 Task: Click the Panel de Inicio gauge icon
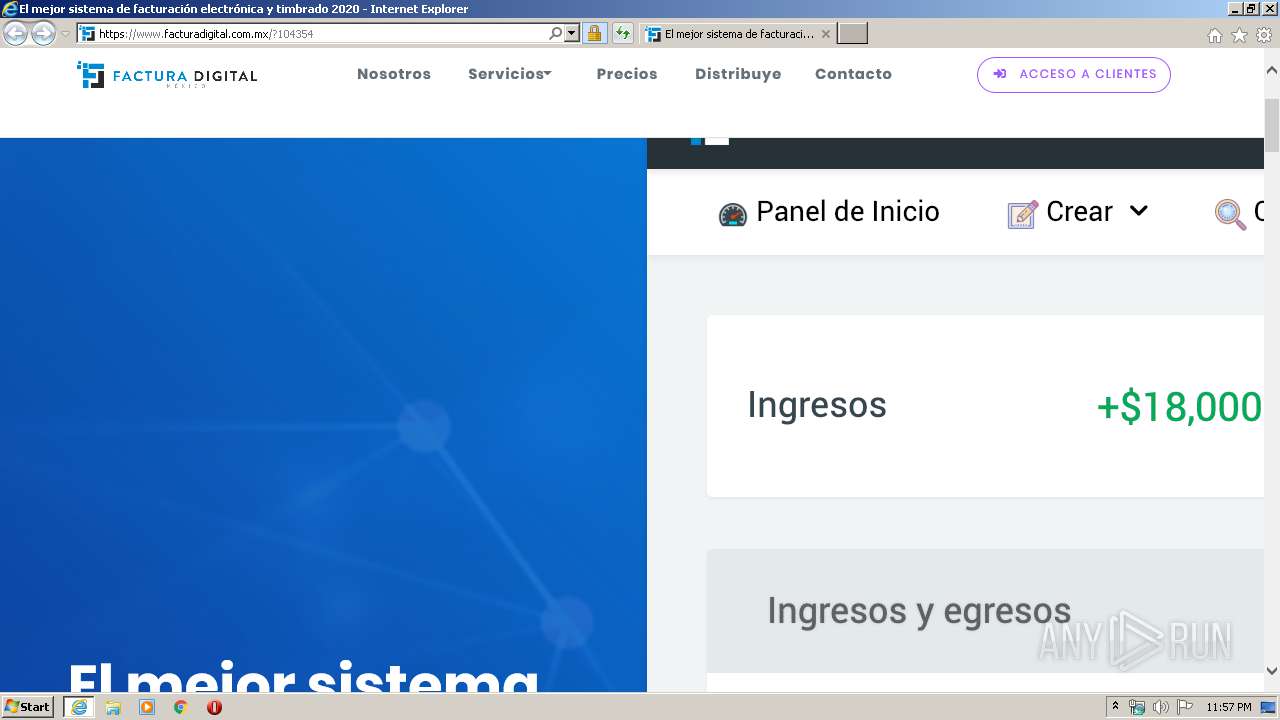[733, 214]
